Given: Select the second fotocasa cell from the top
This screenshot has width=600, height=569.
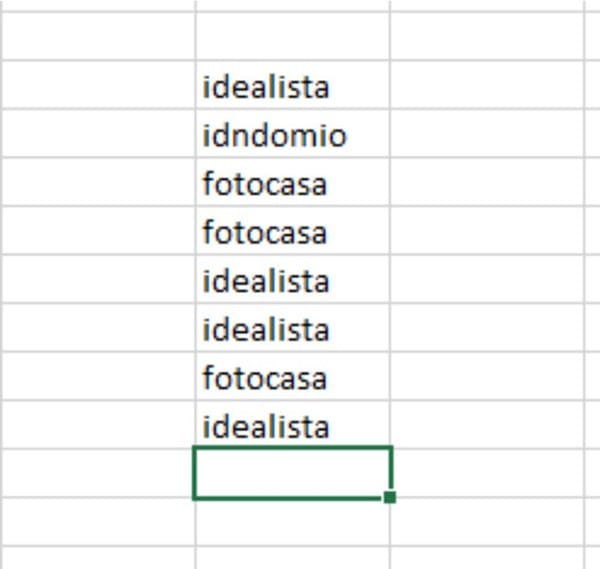Looking at the screenshot, I should [x=292, y=232].
